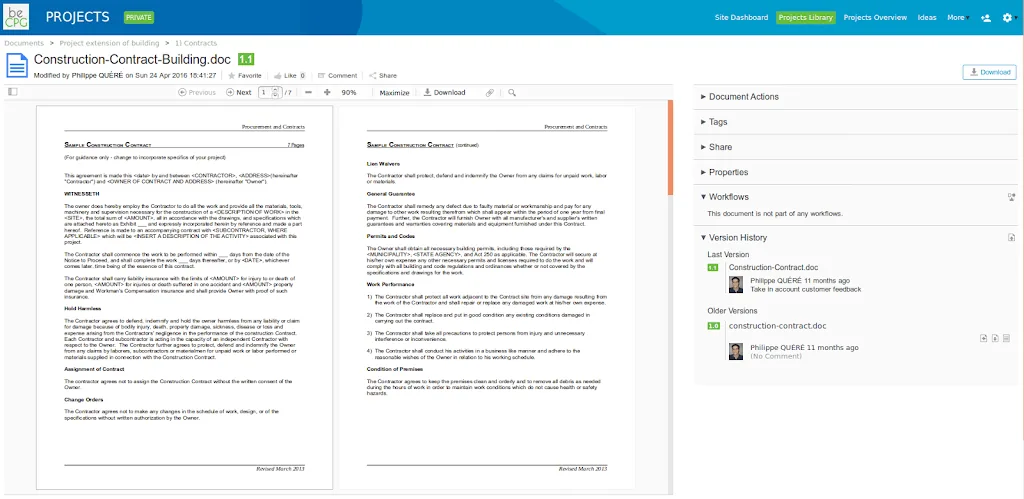Click the beCPG logo
The width and height of the screenshot is (1024, 499).
pyautogui.click(x=16, y=17)
